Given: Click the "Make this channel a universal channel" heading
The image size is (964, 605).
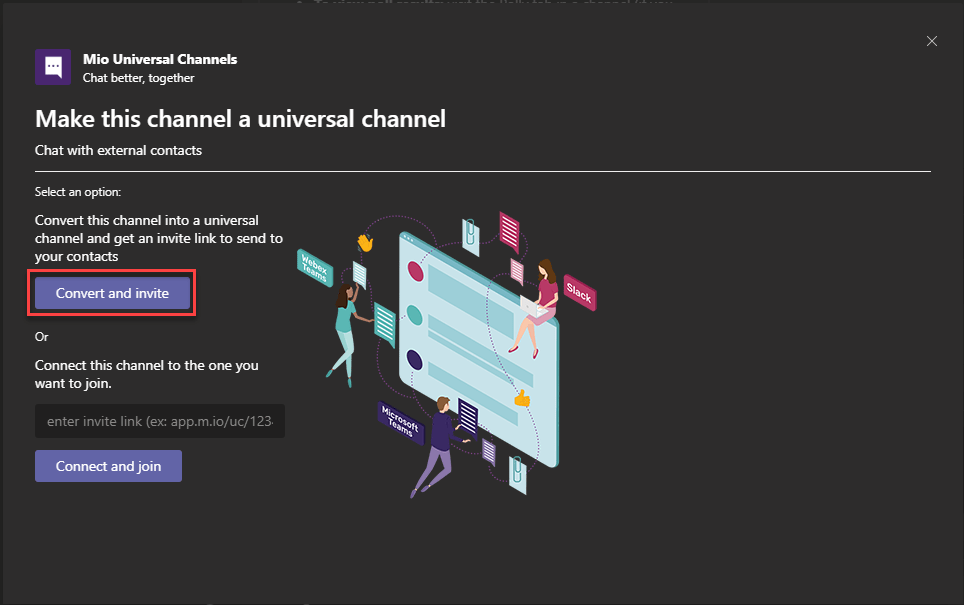Looking at the screenshot, I should click(x=240, y=119).
